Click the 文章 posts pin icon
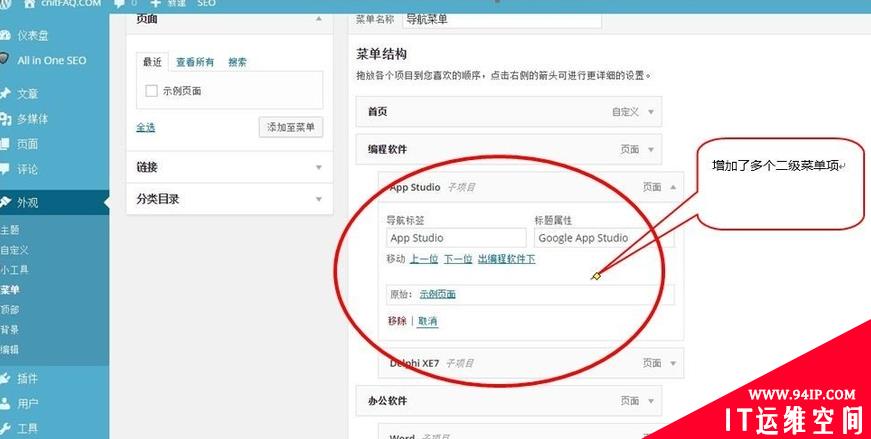Viewport: 871px width, 439px height. pos(5,94)
